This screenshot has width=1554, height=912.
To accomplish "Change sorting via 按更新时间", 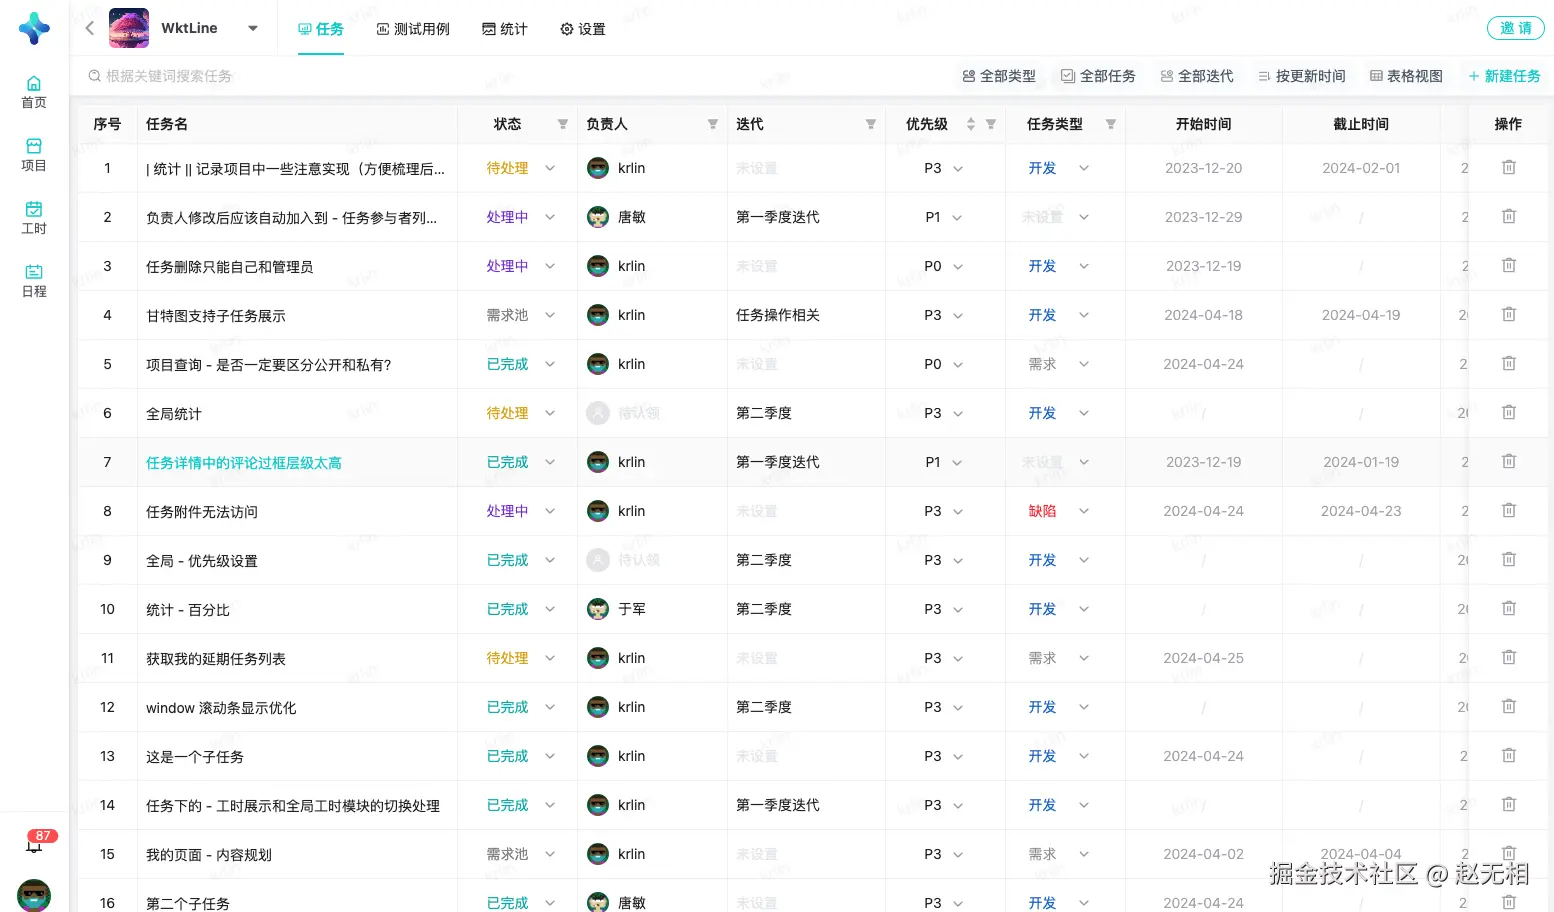I will click(1302, 76).
